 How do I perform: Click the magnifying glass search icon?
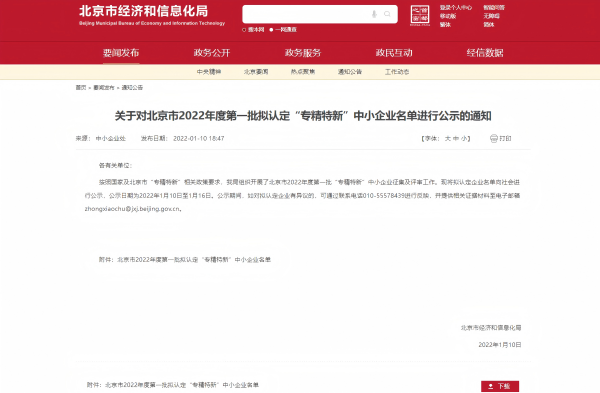point(387,14)
